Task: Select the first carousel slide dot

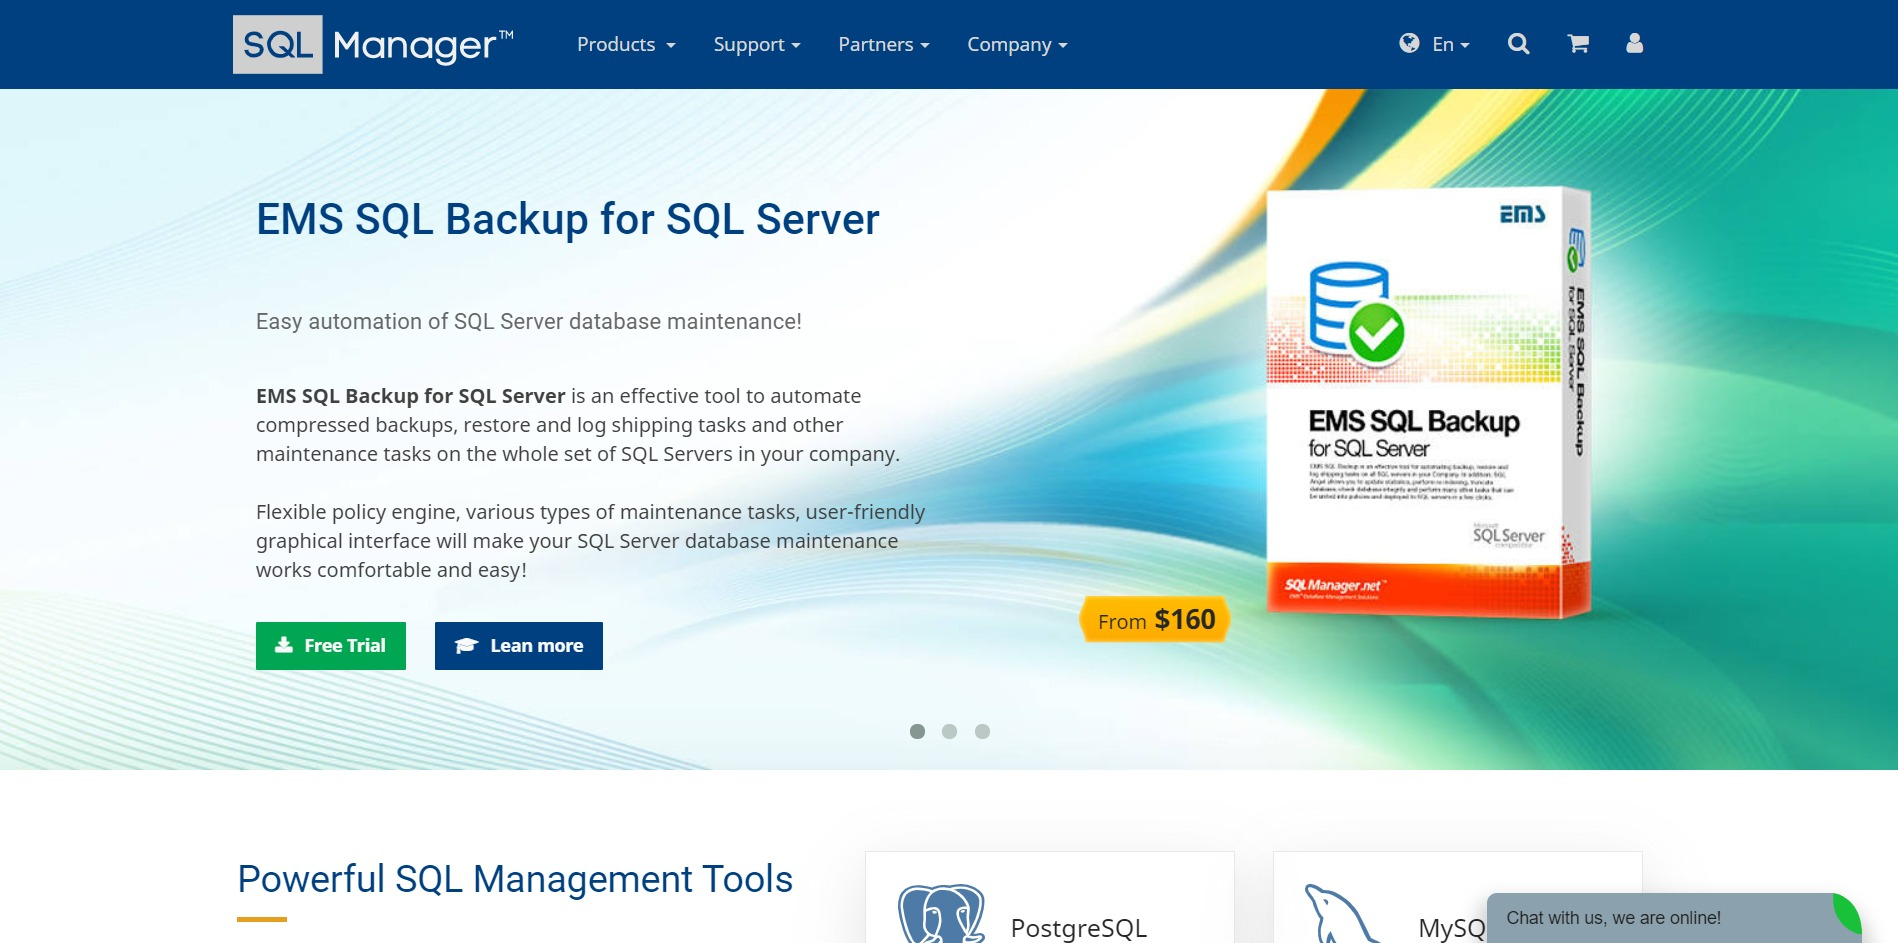Action: pos(917,731)
